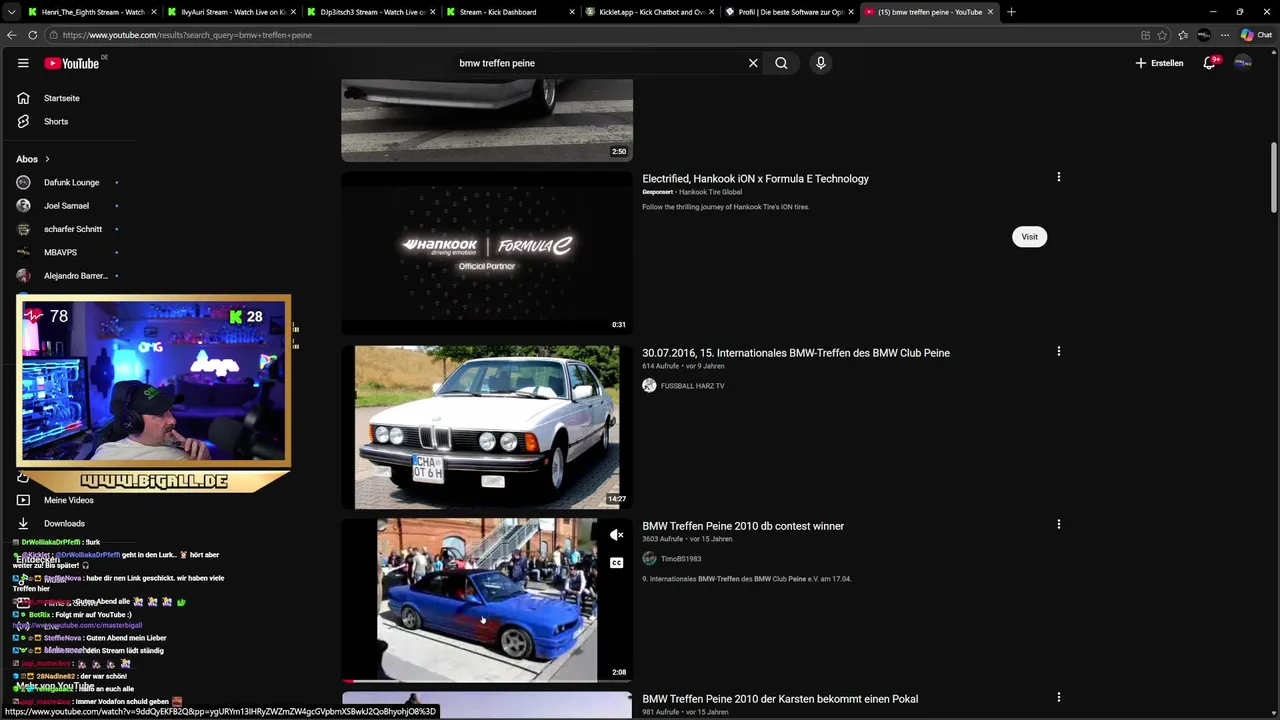
Task: Open the Joel Samael subscription
Action: click(68, 206)
